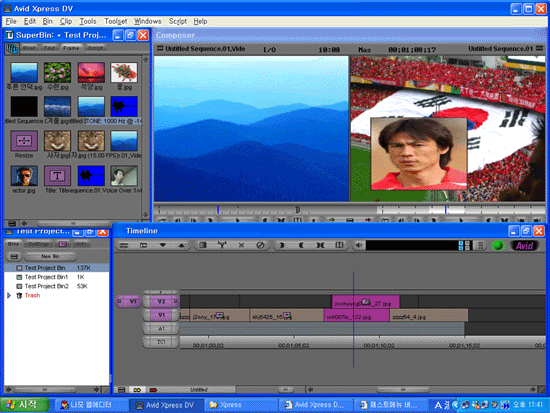Click the Mark Out icon in Timeline toolbar
Viewport: 550px width, 413px height.
(301, 245)
